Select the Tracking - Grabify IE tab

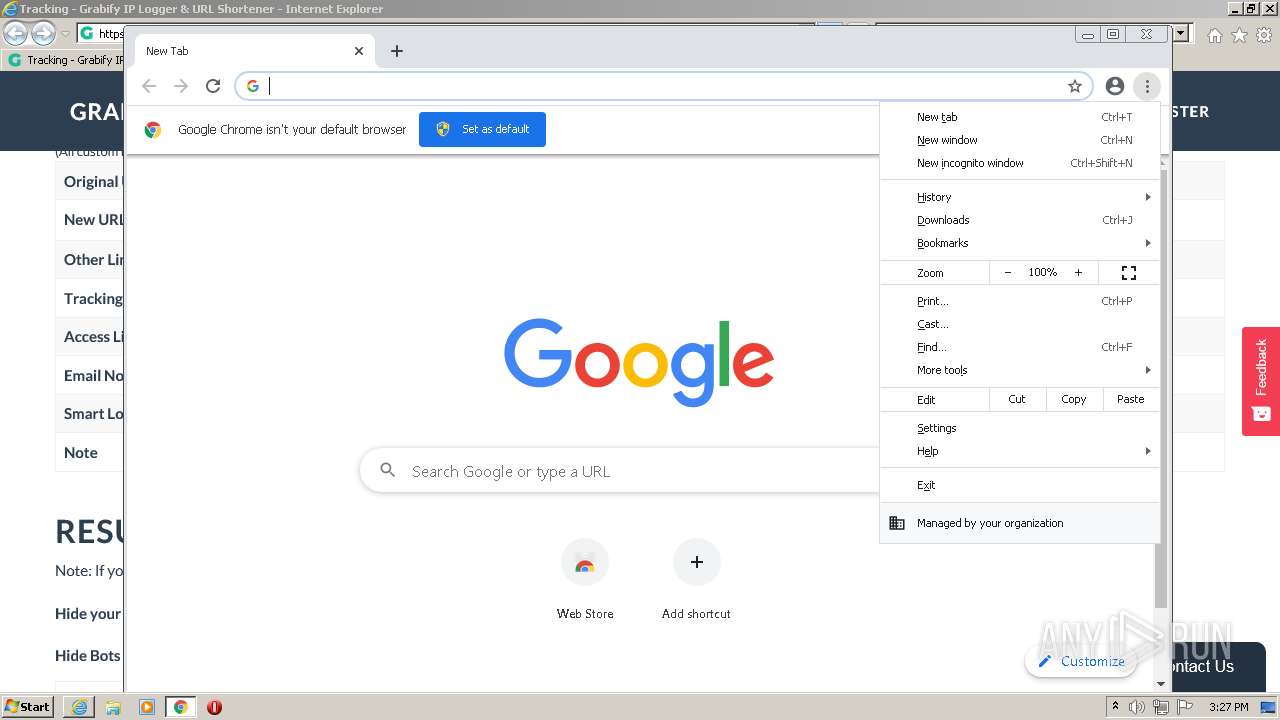(x=64, y=60)
